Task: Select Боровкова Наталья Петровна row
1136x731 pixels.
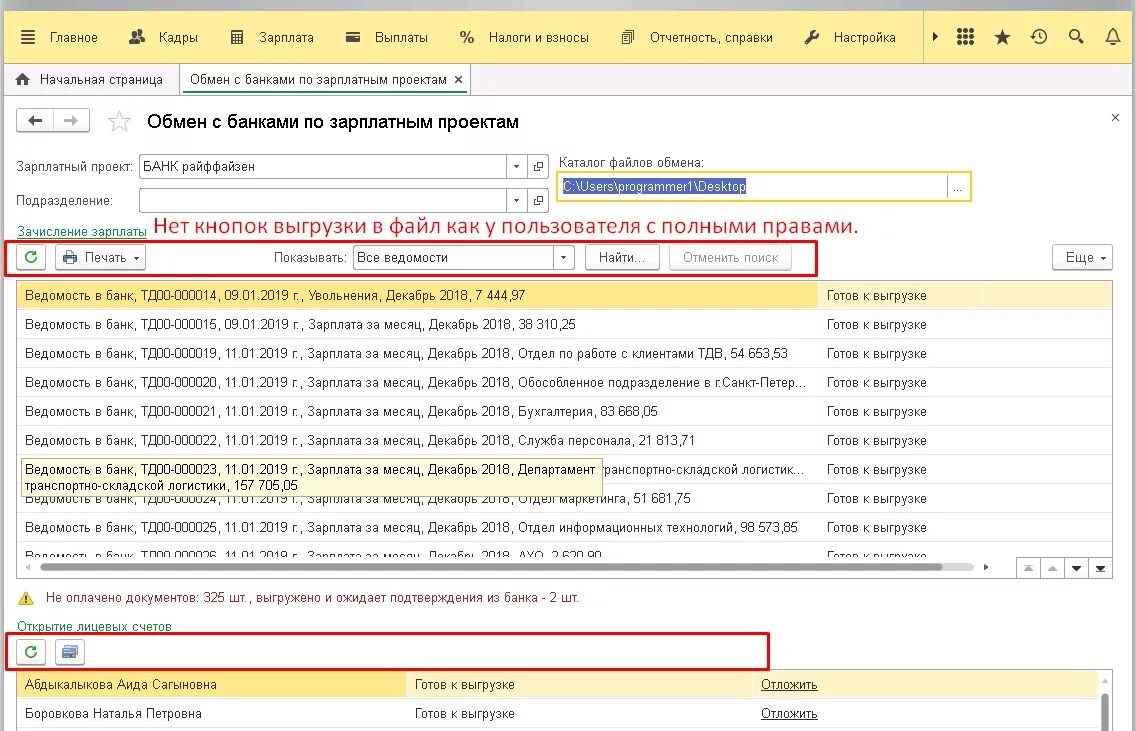Action: click(558, 714)
